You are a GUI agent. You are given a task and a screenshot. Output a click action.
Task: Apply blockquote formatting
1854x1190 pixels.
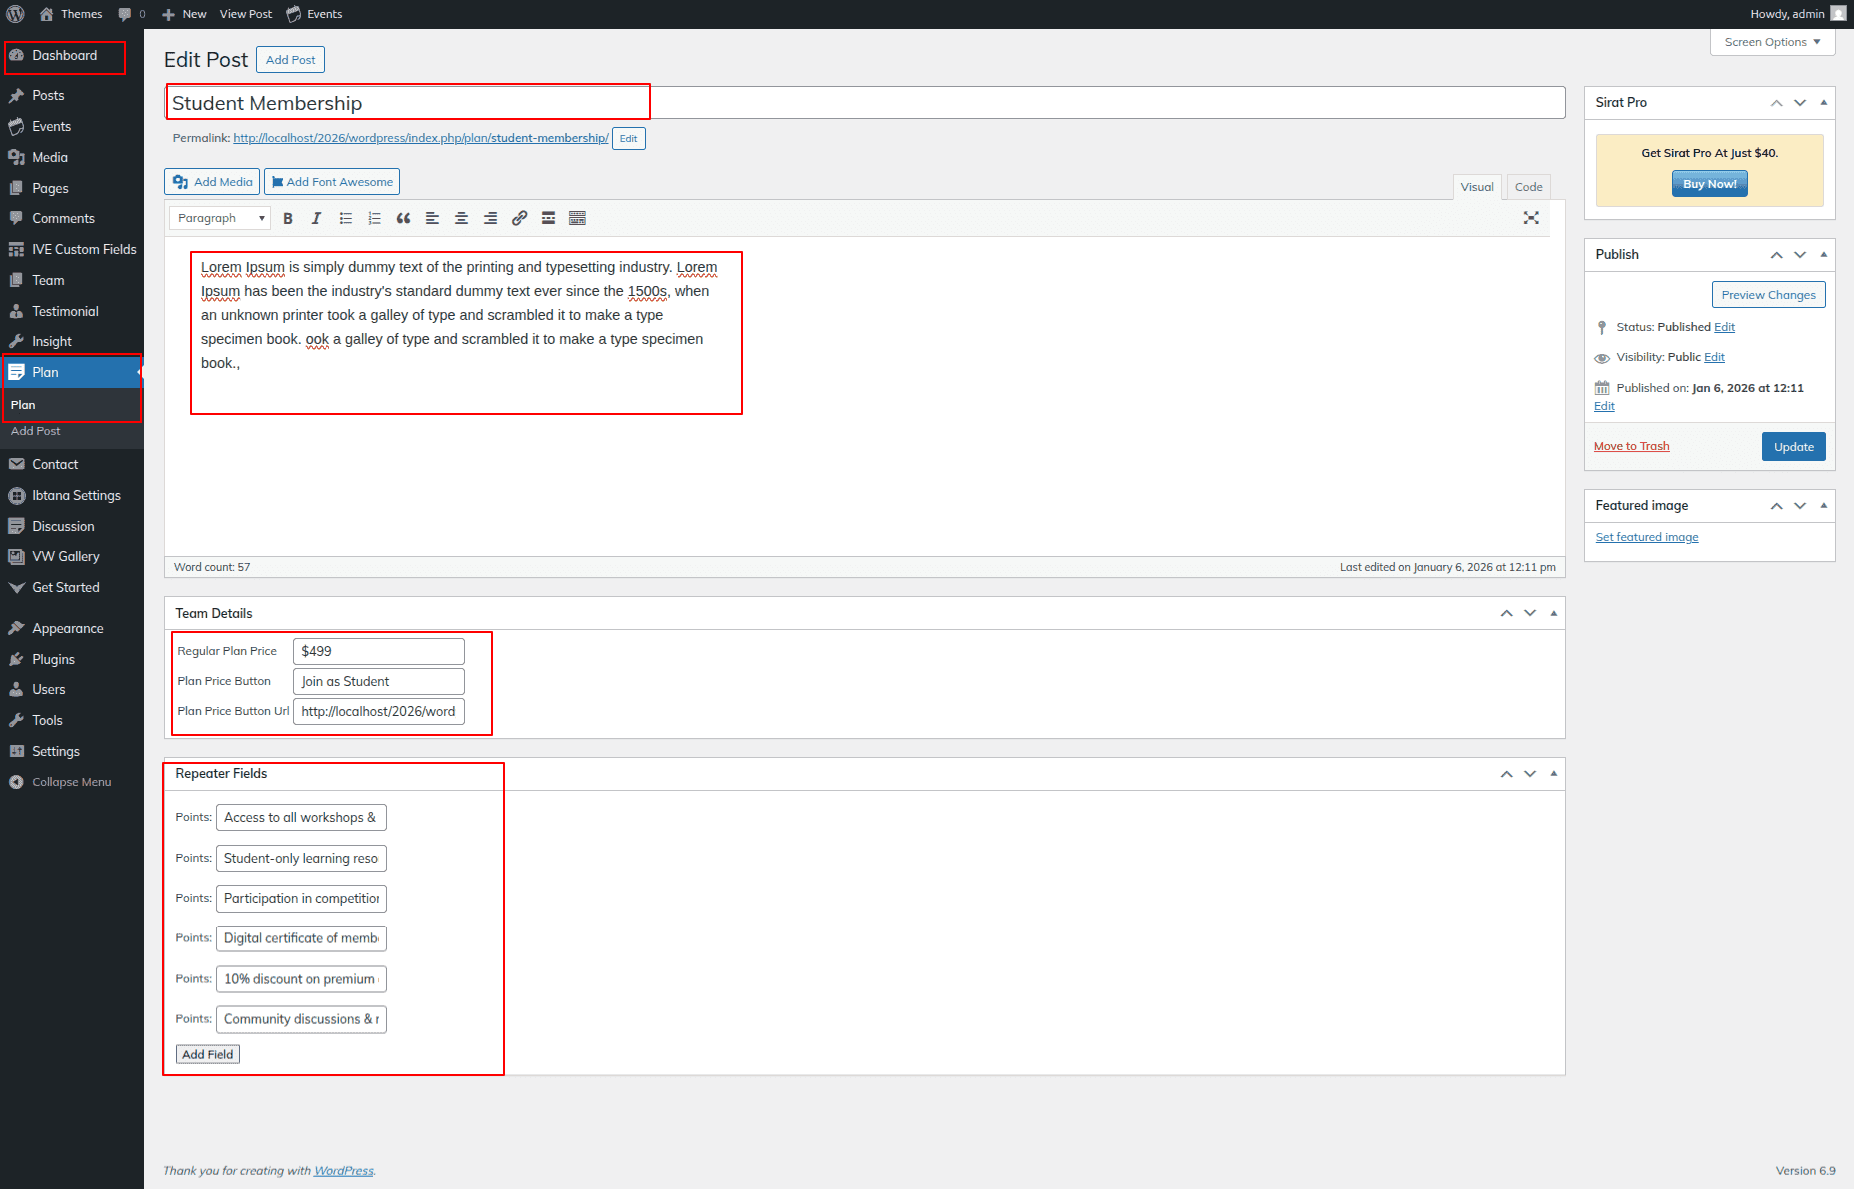(x=403, y=218)
